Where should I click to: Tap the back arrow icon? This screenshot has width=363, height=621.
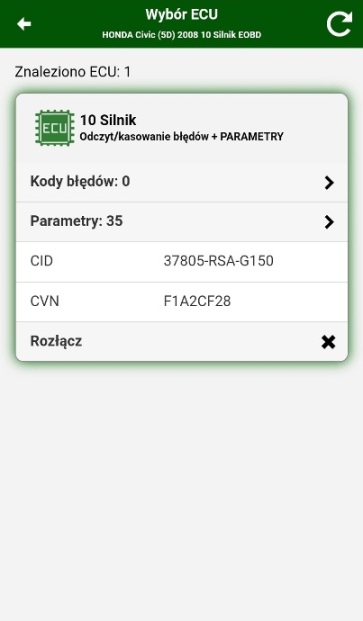click(24, 24)
